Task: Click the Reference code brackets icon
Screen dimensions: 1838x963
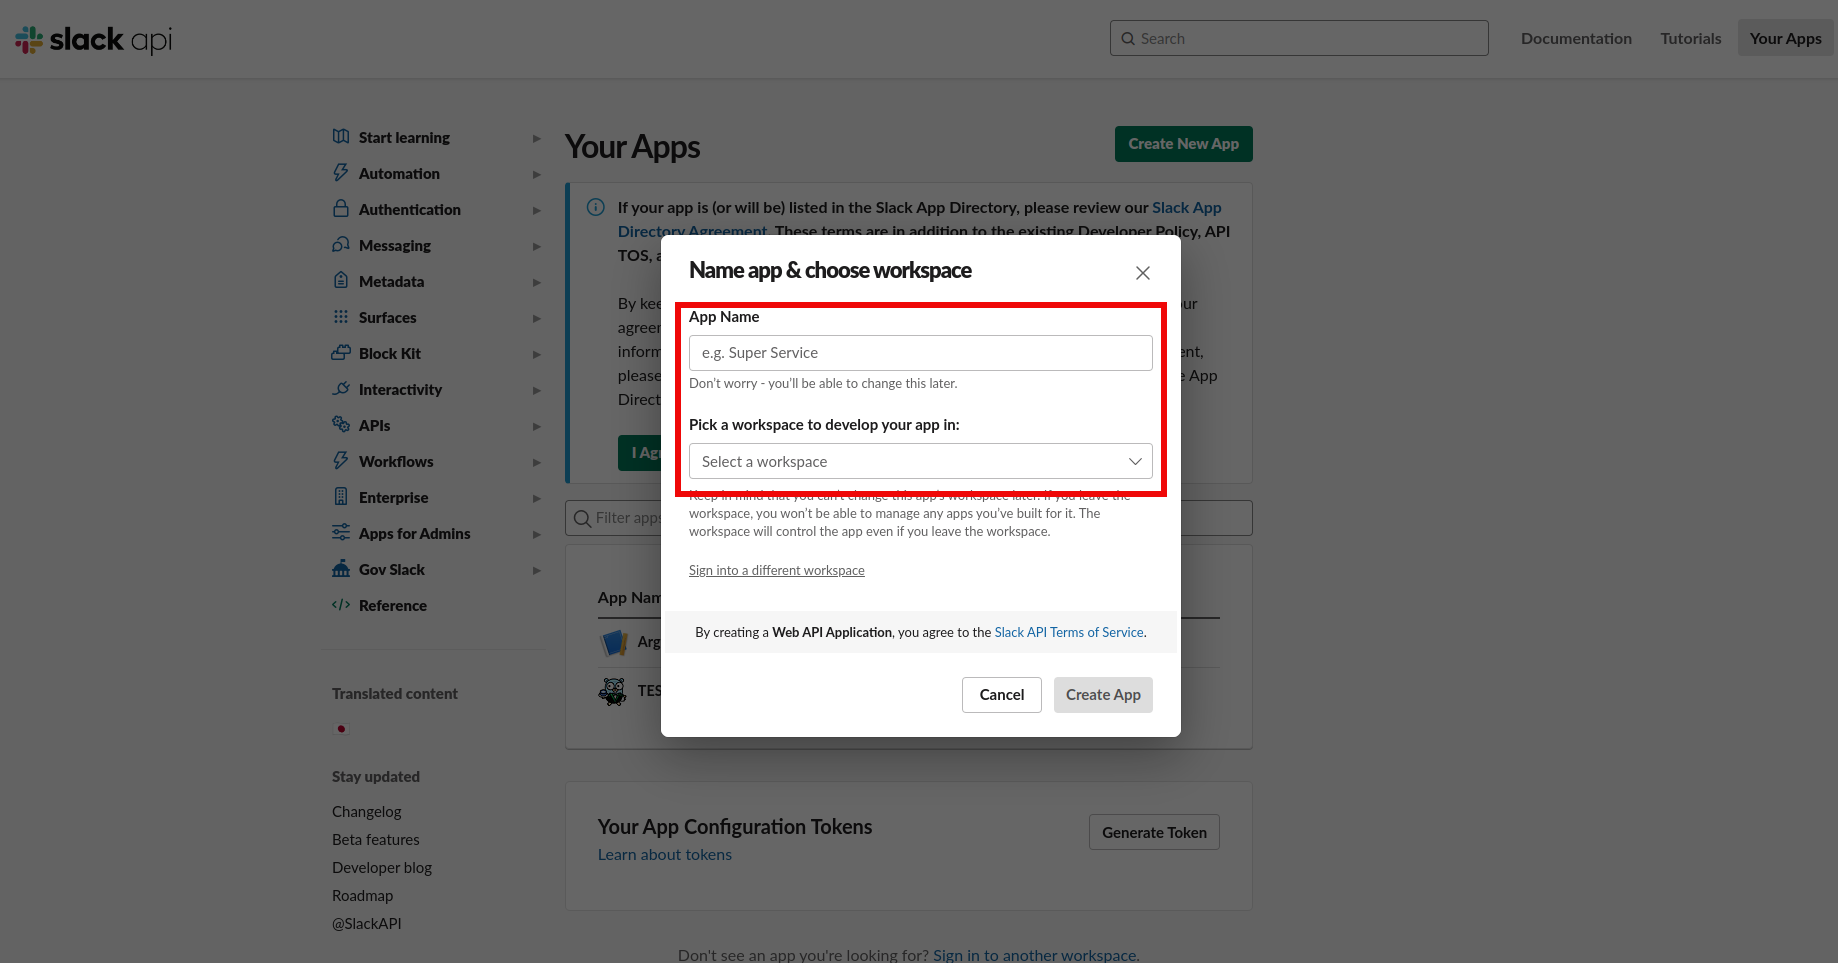Action: click(x=341, y=605)
